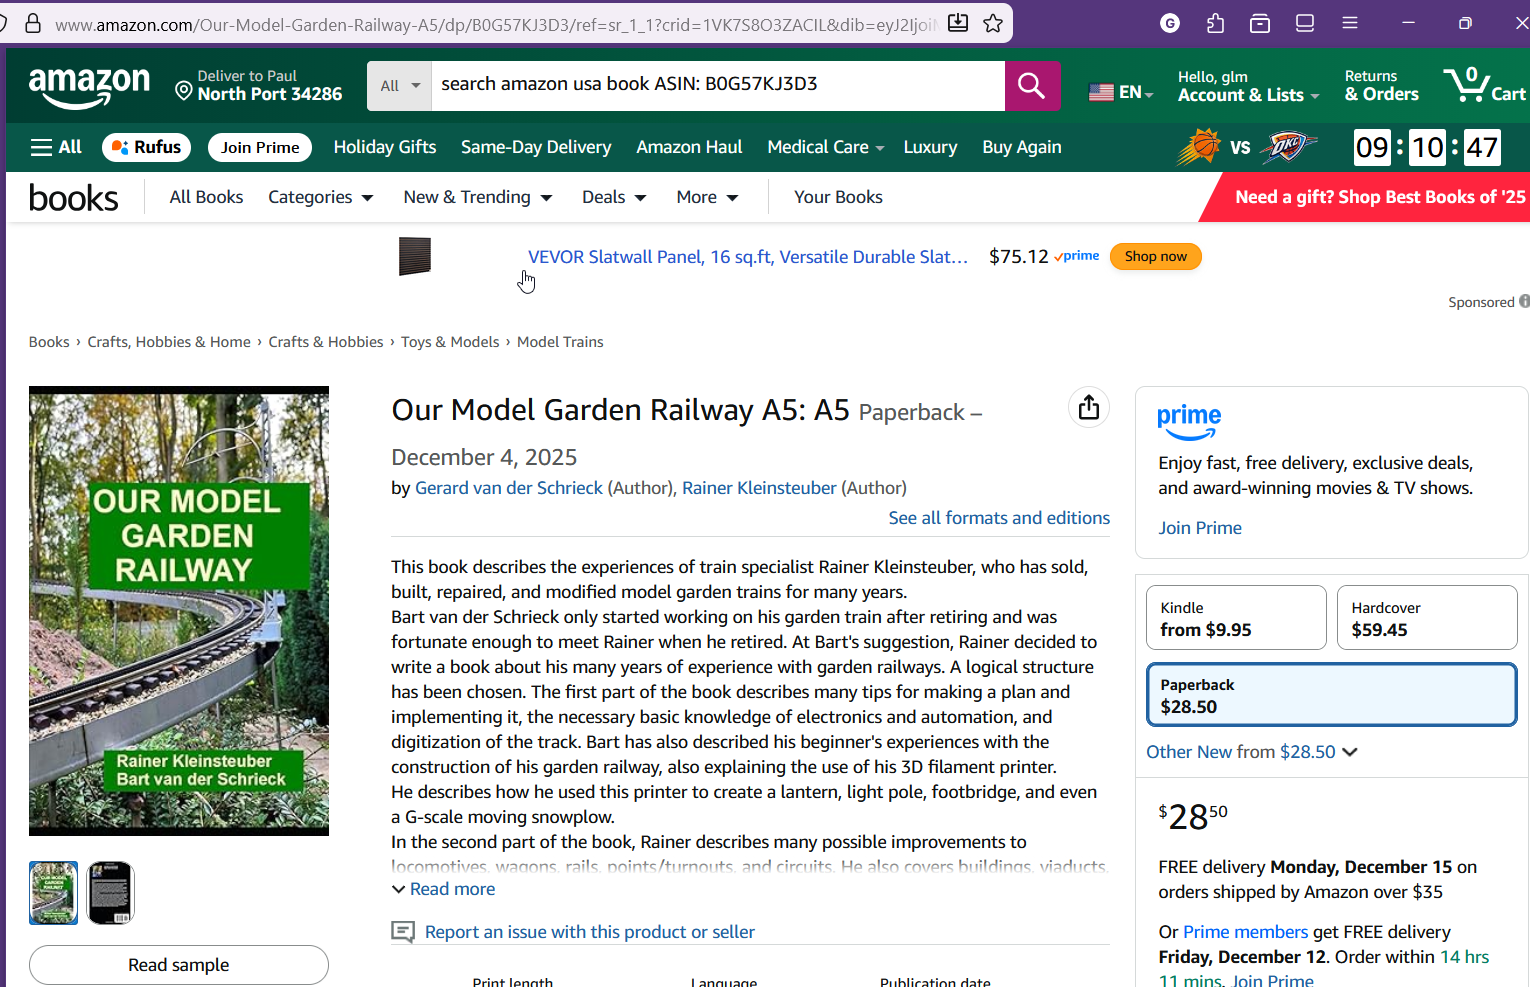Open the Holiday Gifts nav item

[x=384, y=147]
